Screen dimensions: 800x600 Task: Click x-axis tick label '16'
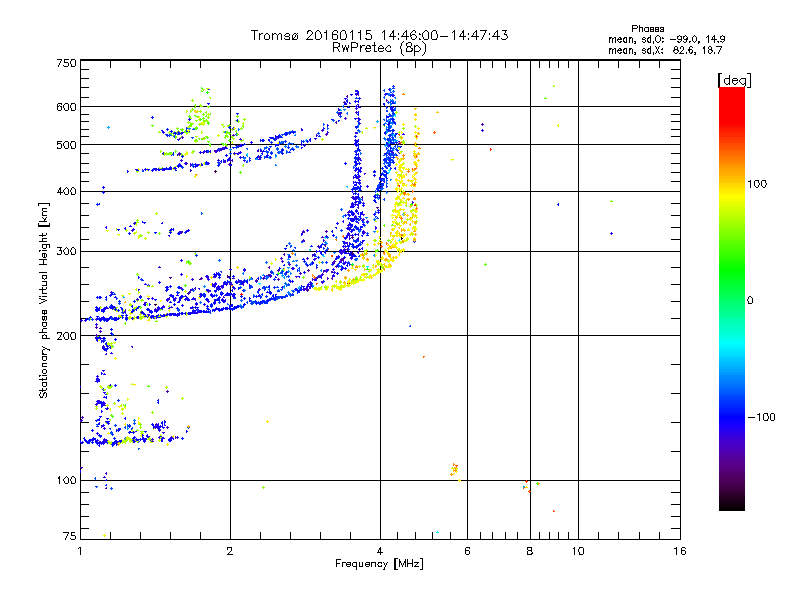680,551
